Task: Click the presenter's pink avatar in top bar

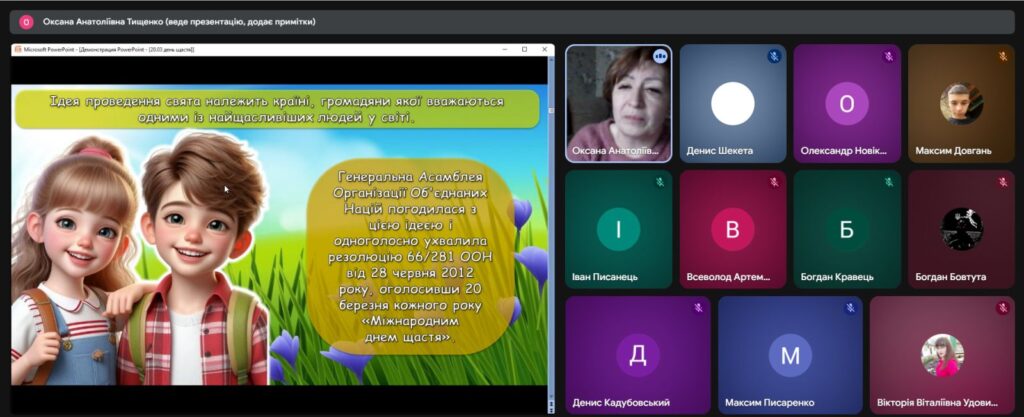Action: tap(26, 21)
